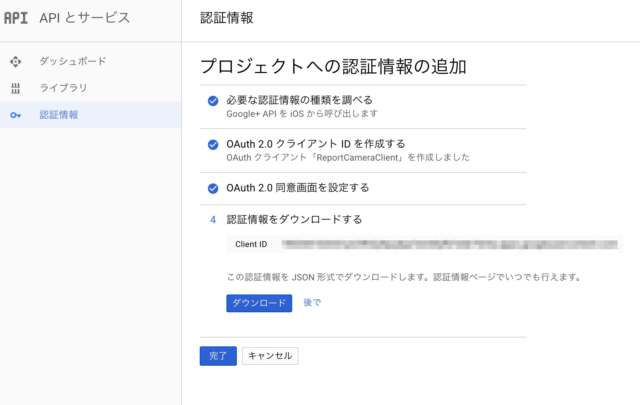Screen dimensions: 640x405
Task: Click the 完了 button
Action: click(x=218, y=356)
